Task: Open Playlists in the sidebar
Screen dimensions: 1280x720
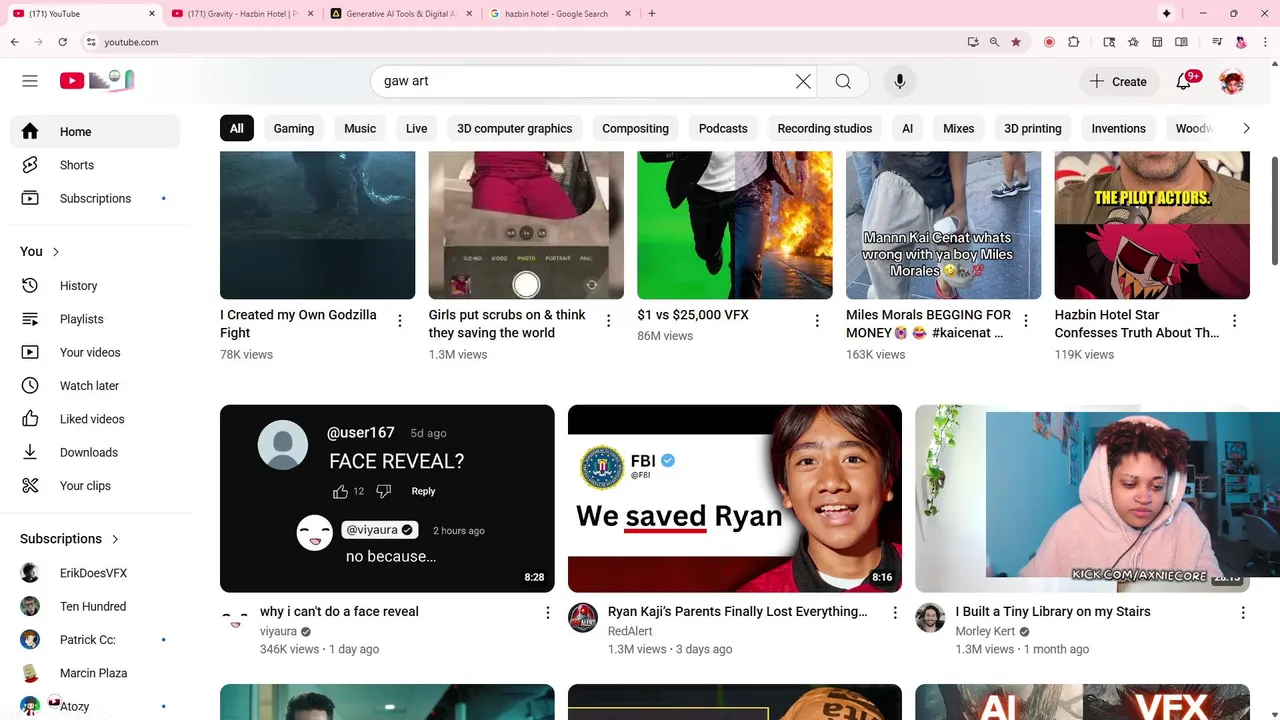Action: [95, 319]
